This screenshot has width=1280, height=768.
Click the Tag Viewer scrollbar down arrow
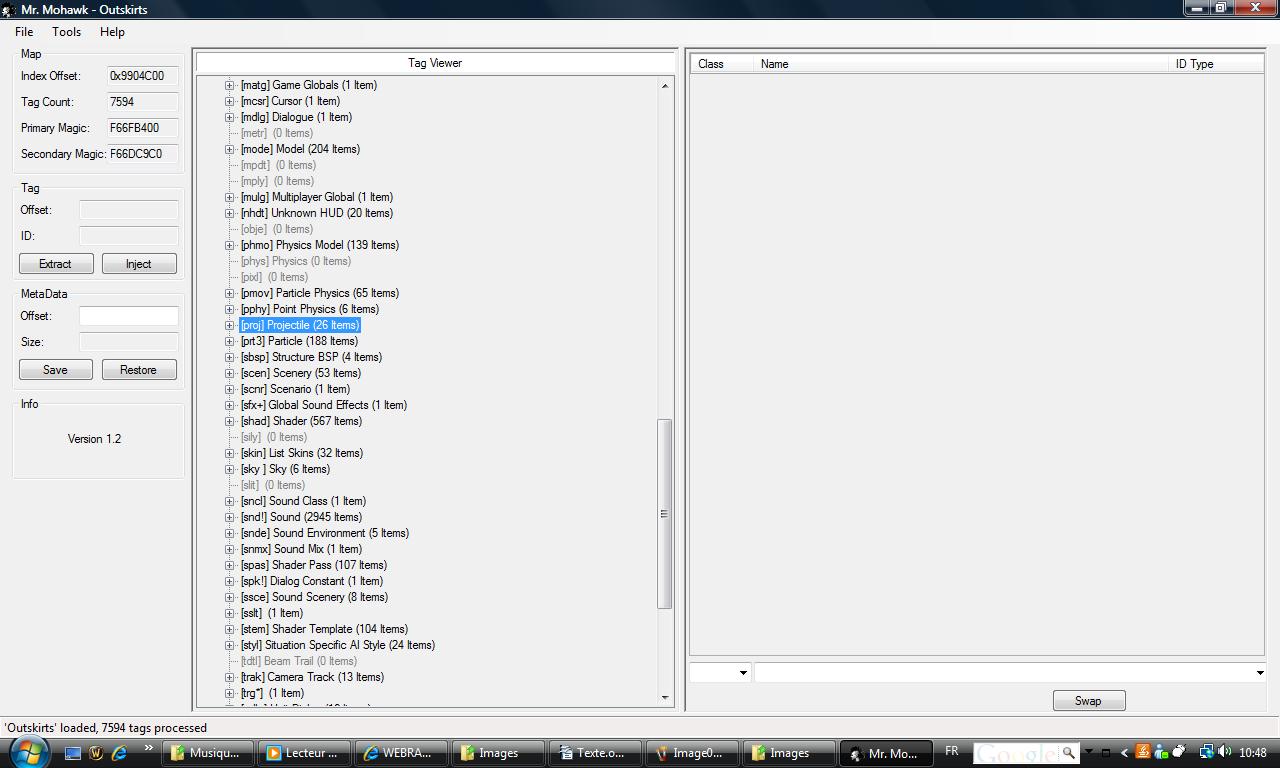(x=665, y=697)
